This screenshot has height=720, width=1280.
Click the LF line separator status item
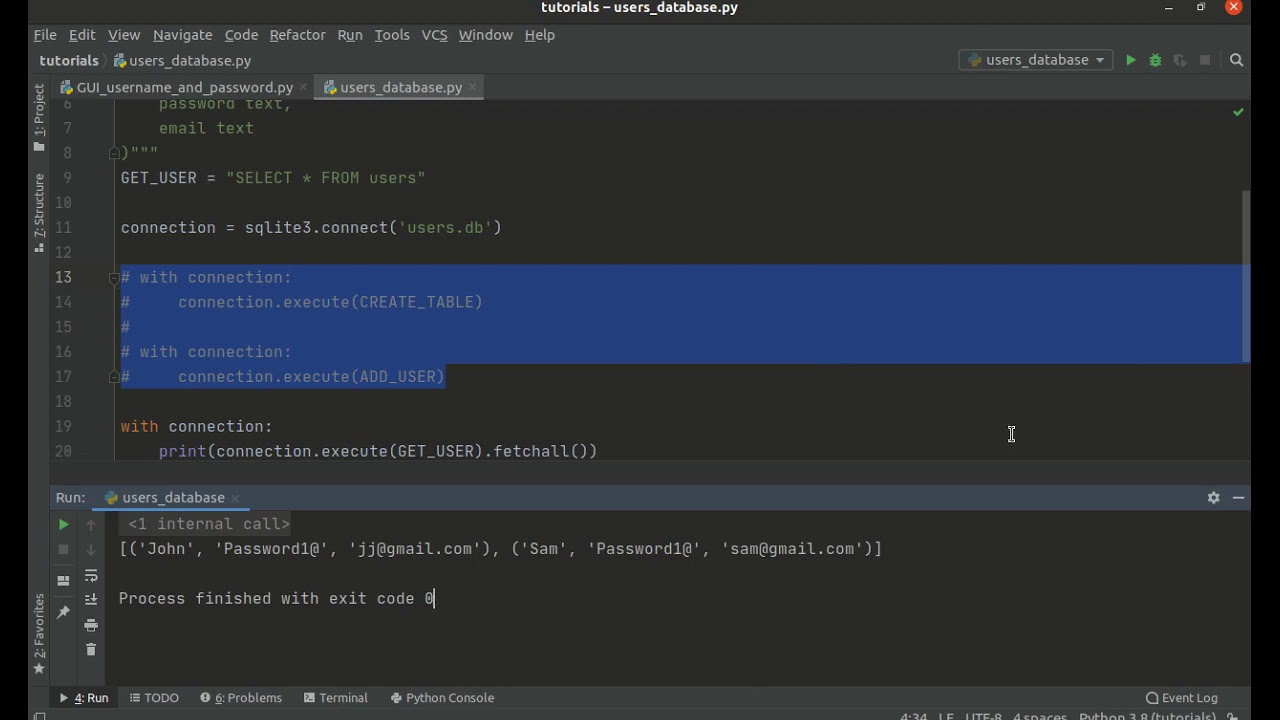(946, 716)
